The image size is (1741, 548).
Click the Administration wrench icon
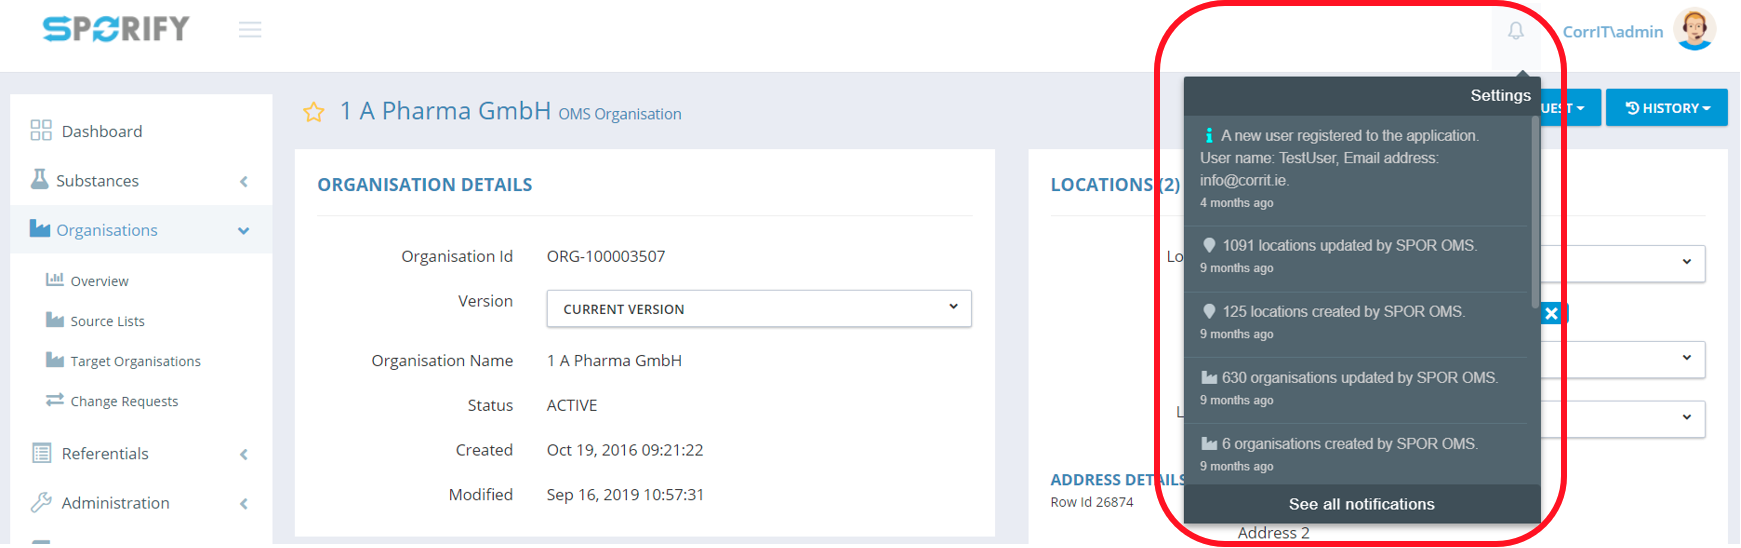point(41,502)
